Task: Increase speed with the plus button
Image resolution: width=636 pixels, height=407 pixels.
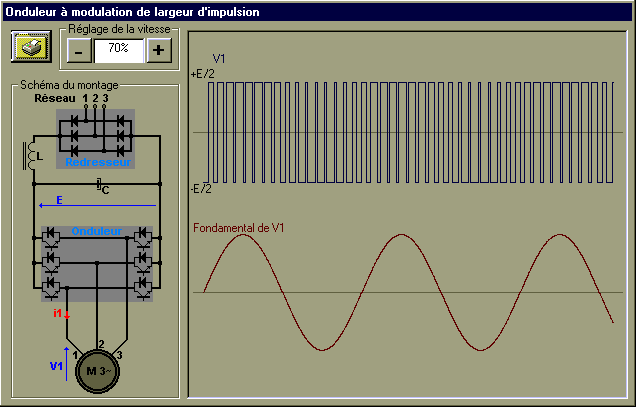Action: coord(159,50)
